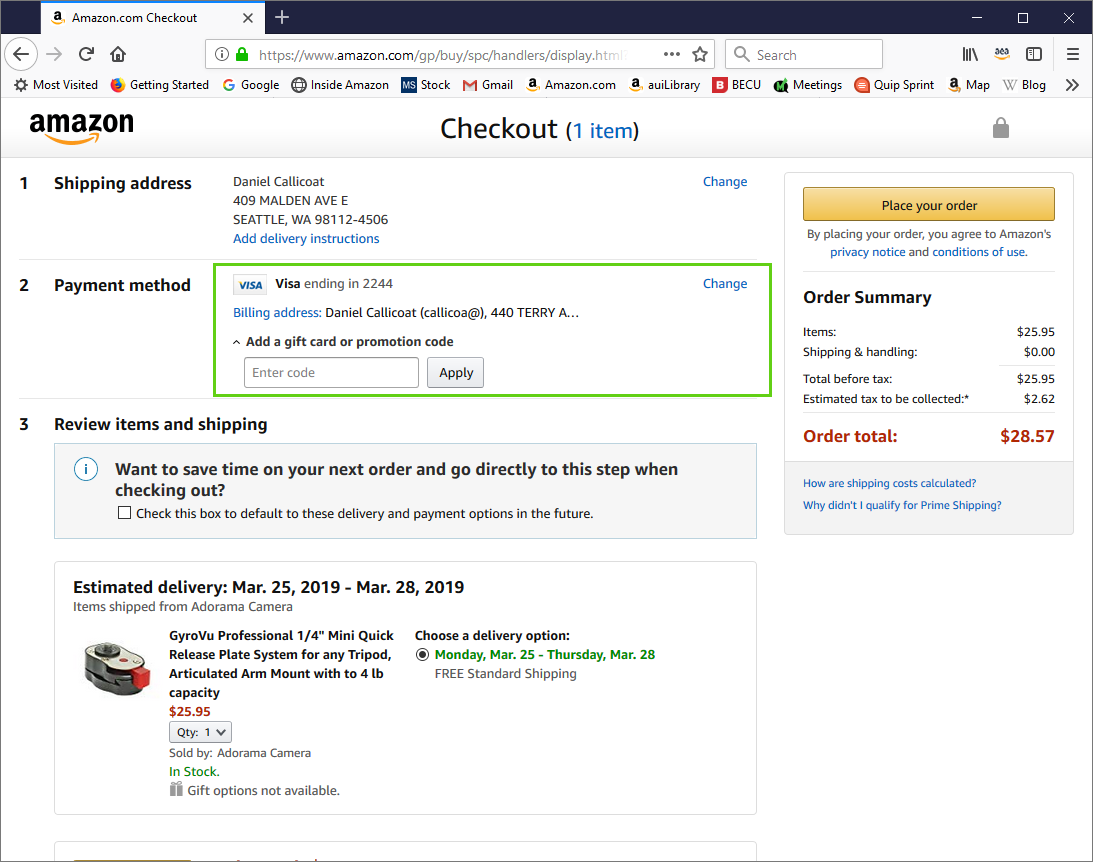
Task: Click Add delivery instructions link
Action: point(306,238)
